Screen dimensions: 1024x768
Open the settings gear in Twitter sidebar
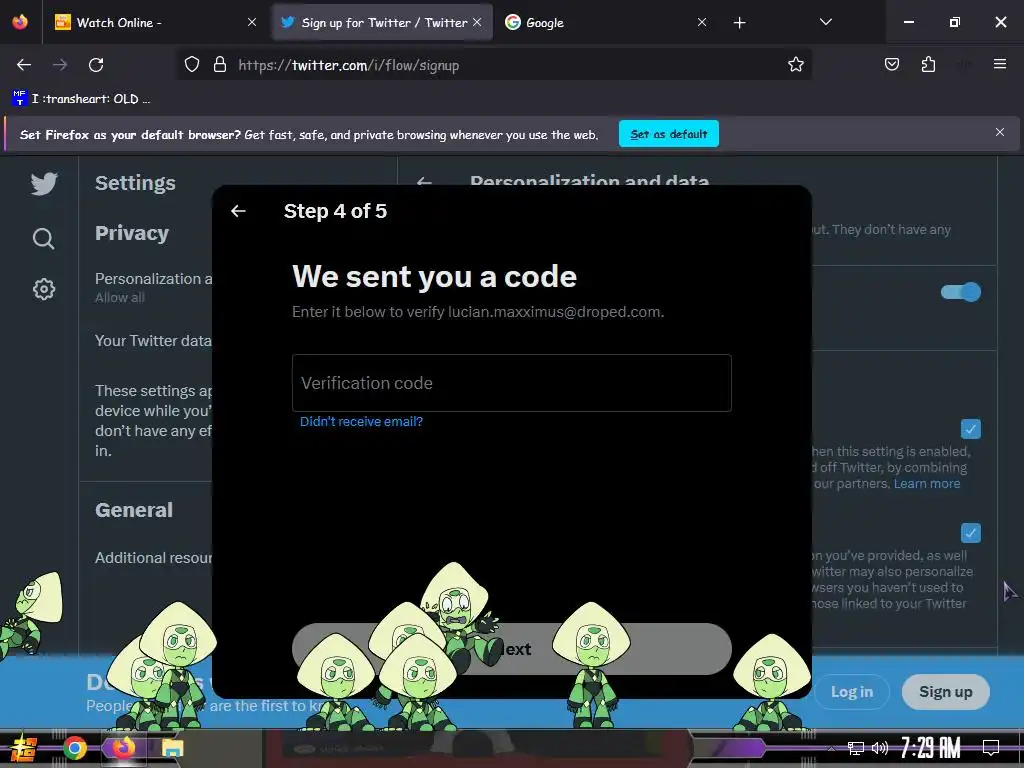tap(44, 289)
